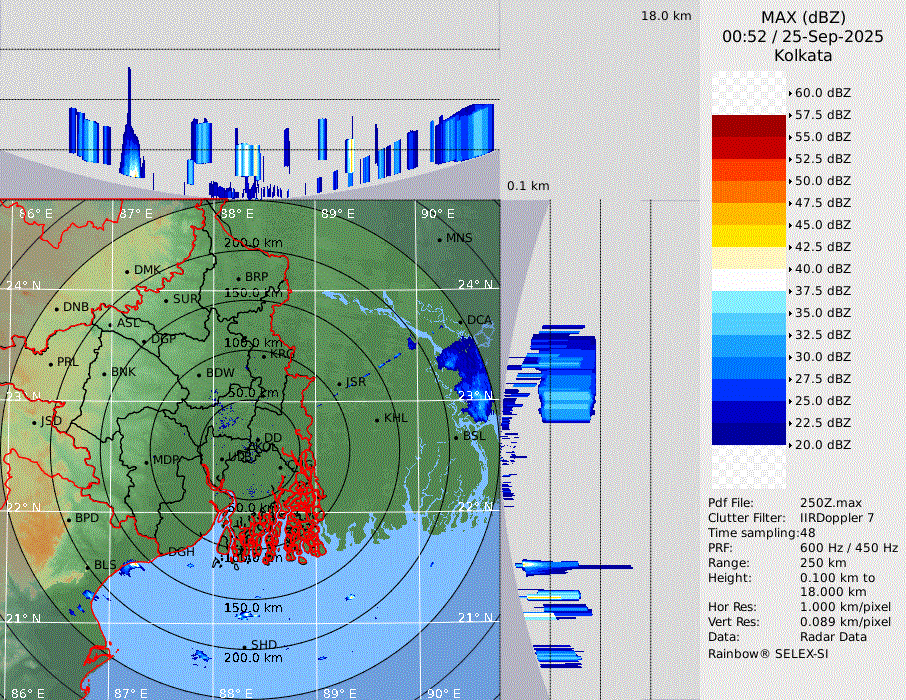
Task: Click the Kolkata station name in header
Action: pos(803,55)
